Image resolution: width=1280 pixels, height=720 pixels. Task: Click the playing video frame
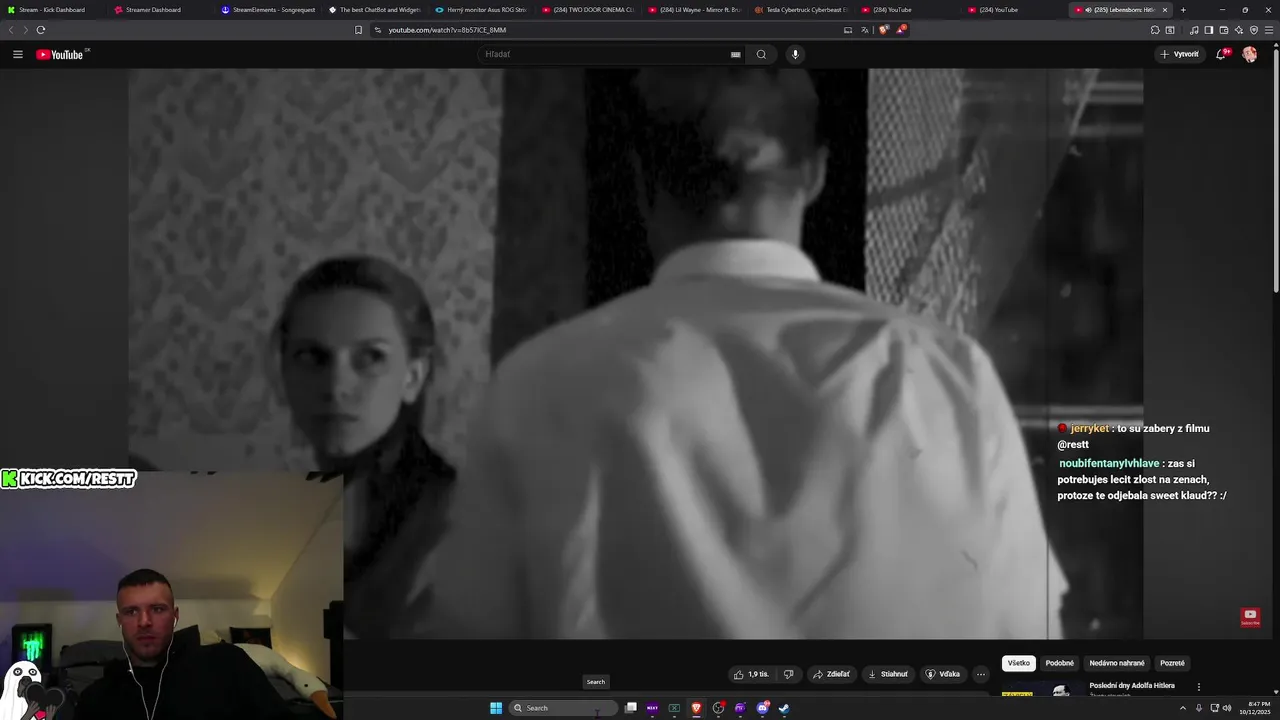(635, 353)
